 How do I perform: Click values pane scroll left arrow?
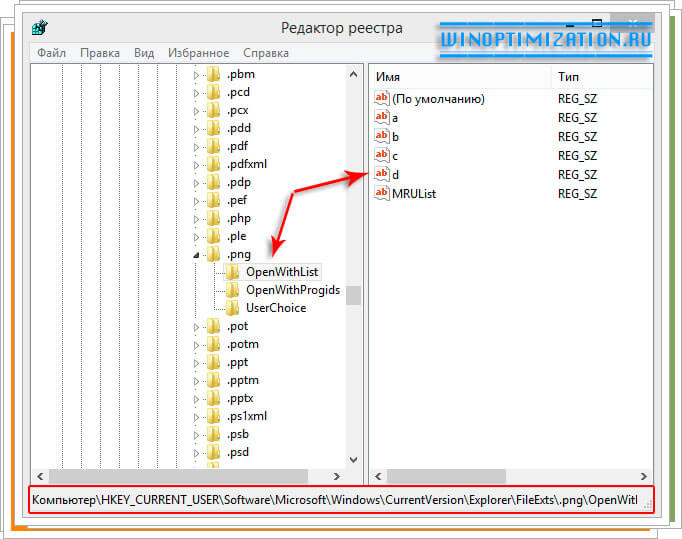tap(378, 476)
